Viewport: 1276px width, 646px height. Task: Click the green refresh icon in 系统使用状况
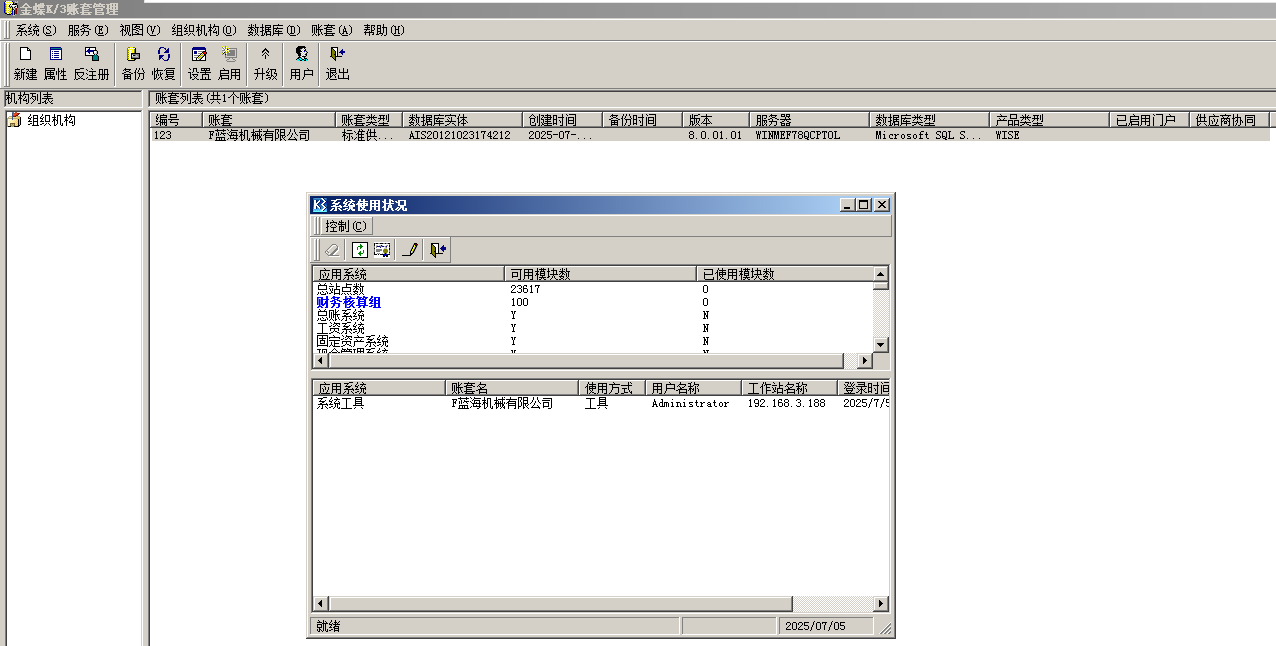360,250
